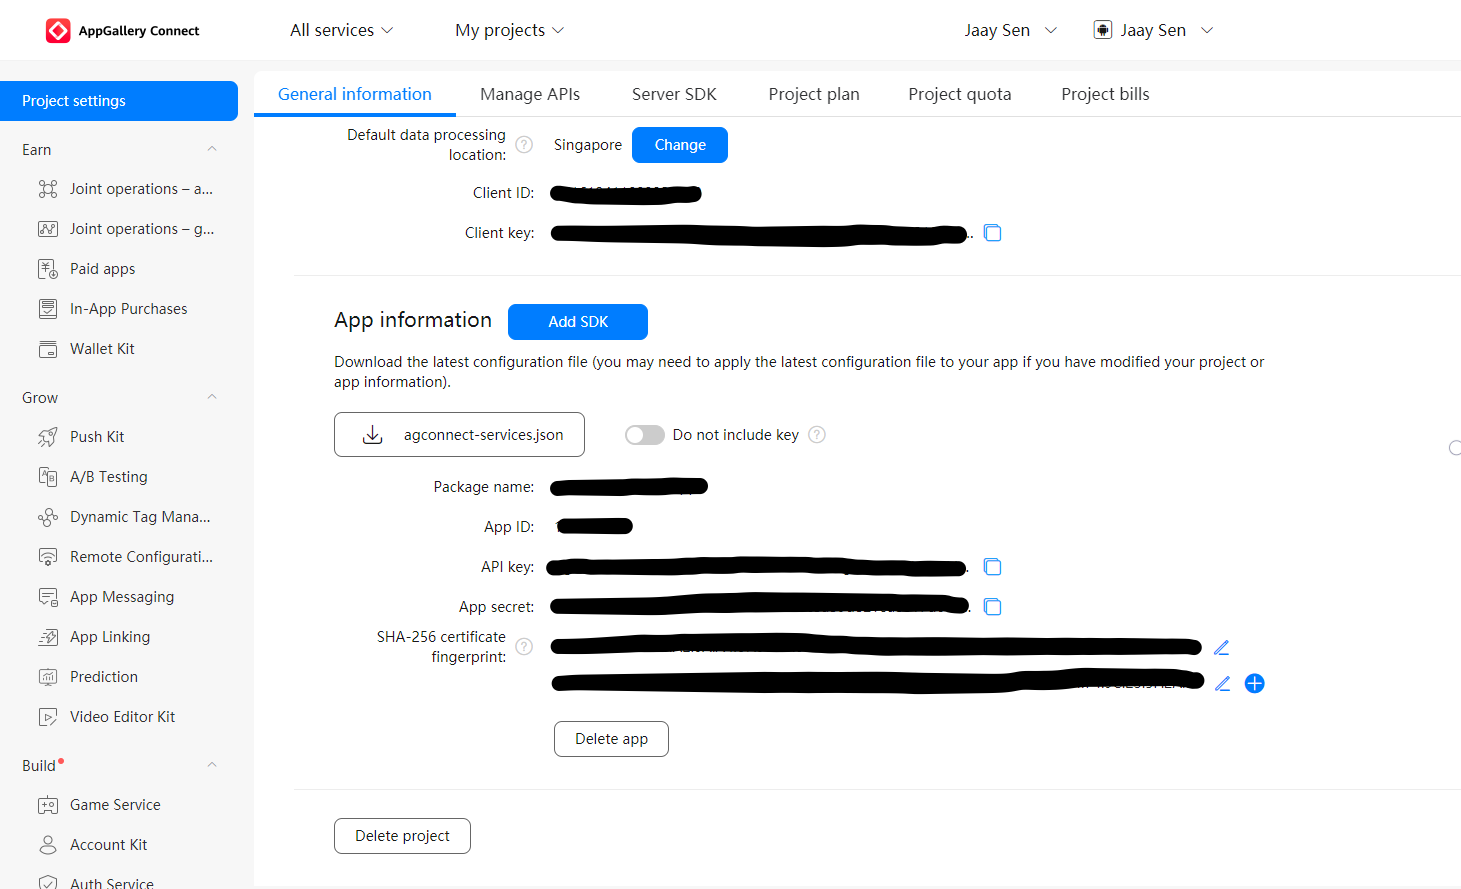
Task: Copy the Client key using the copy icon
Action: pos(992,232)
